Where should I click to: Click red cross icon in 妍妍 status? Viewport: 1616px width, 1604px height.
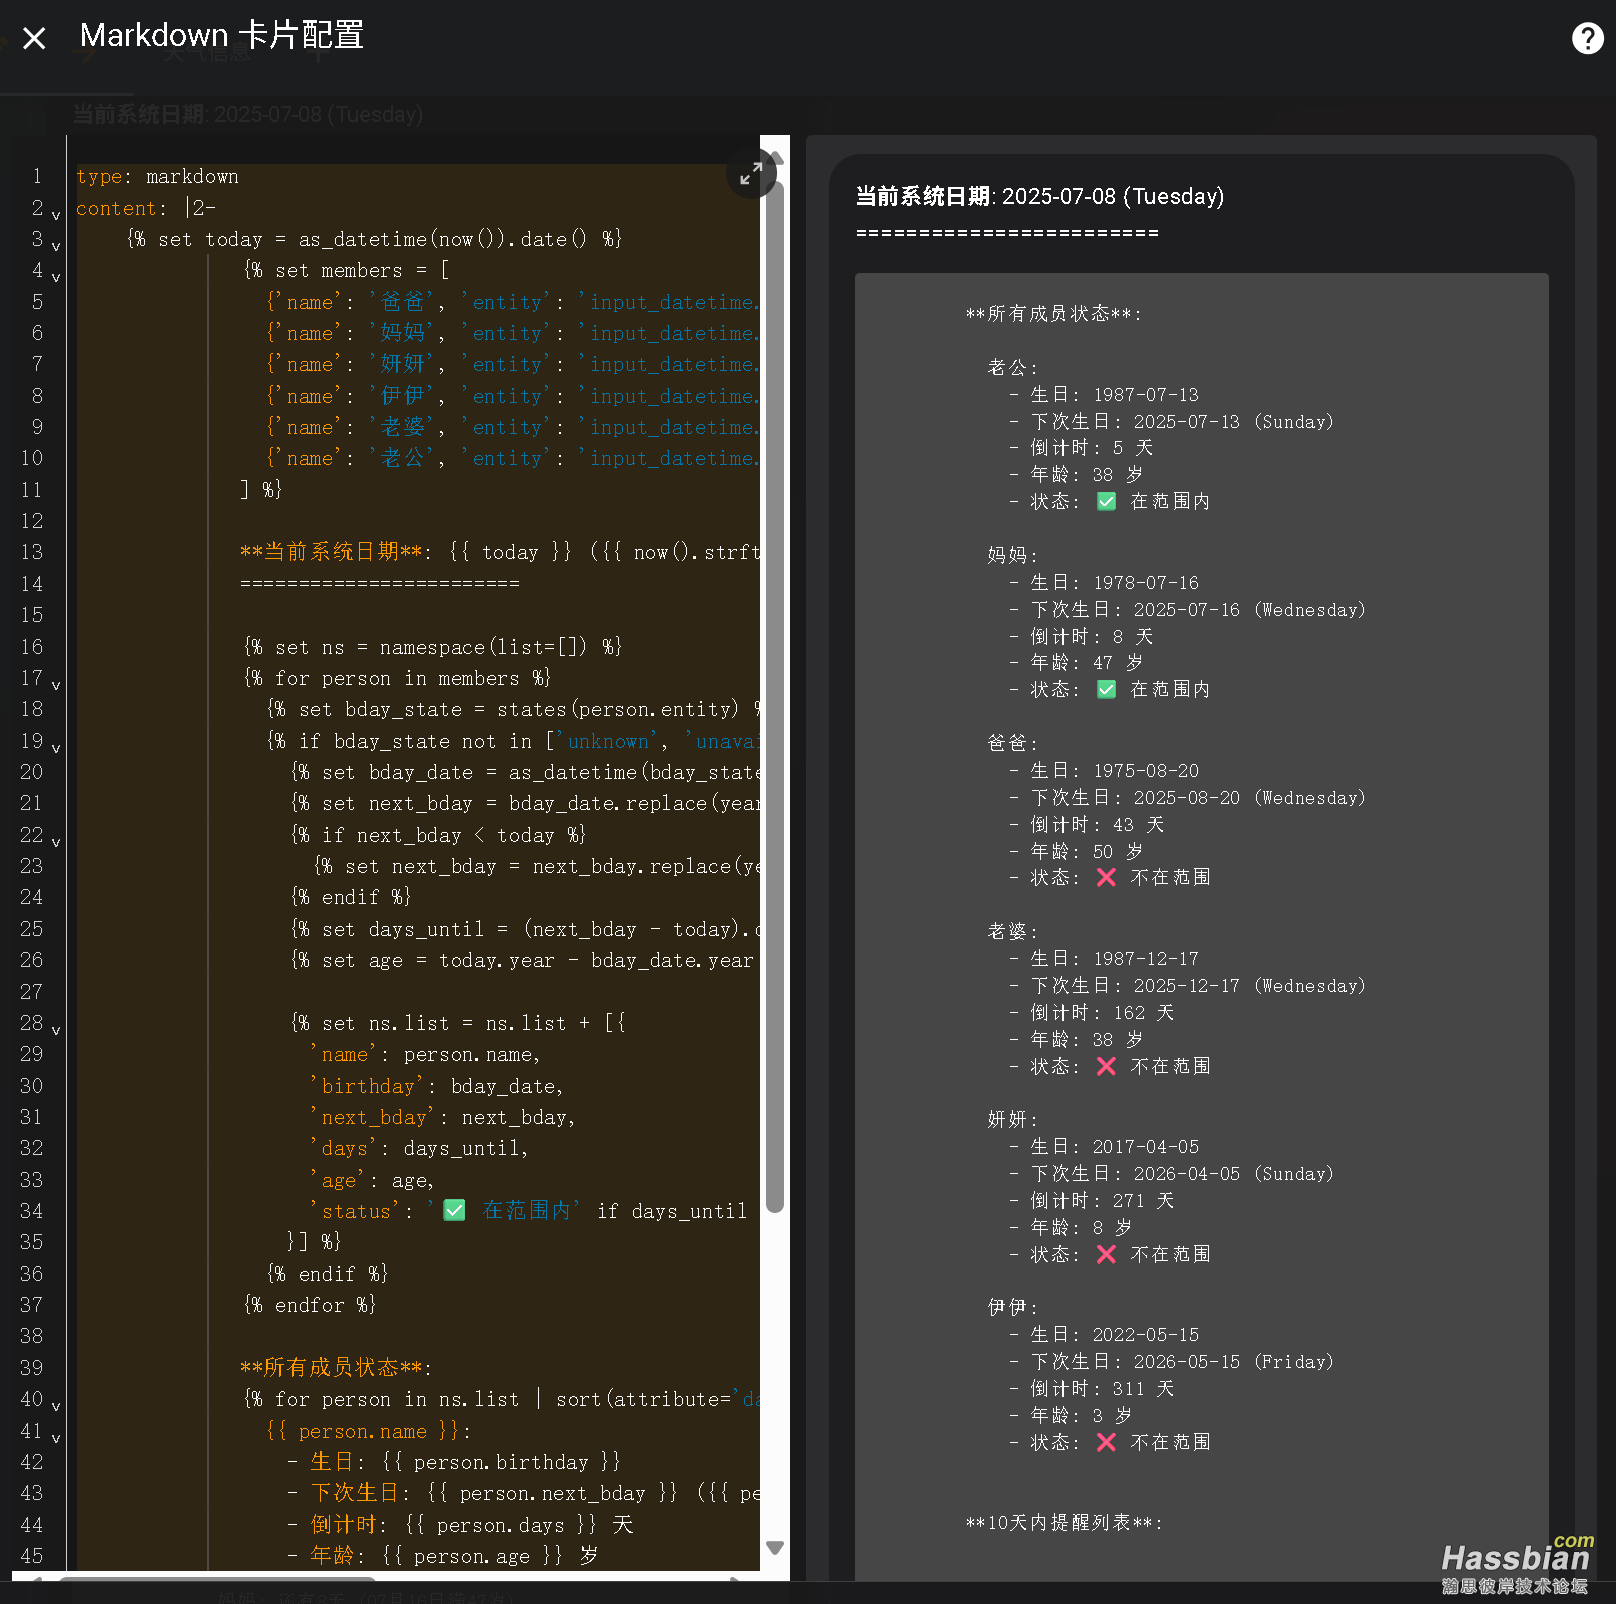[1106, 1255]
